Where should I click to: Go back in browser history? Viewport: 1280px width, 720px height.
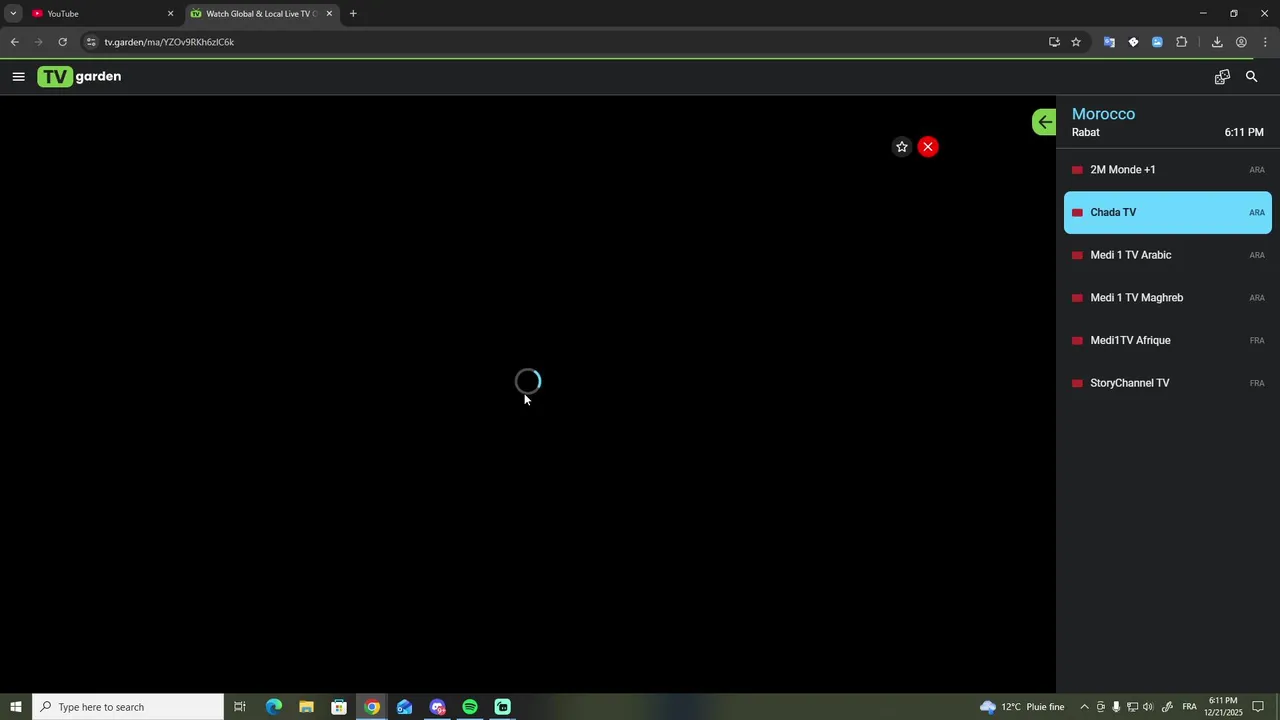point(14,42)
